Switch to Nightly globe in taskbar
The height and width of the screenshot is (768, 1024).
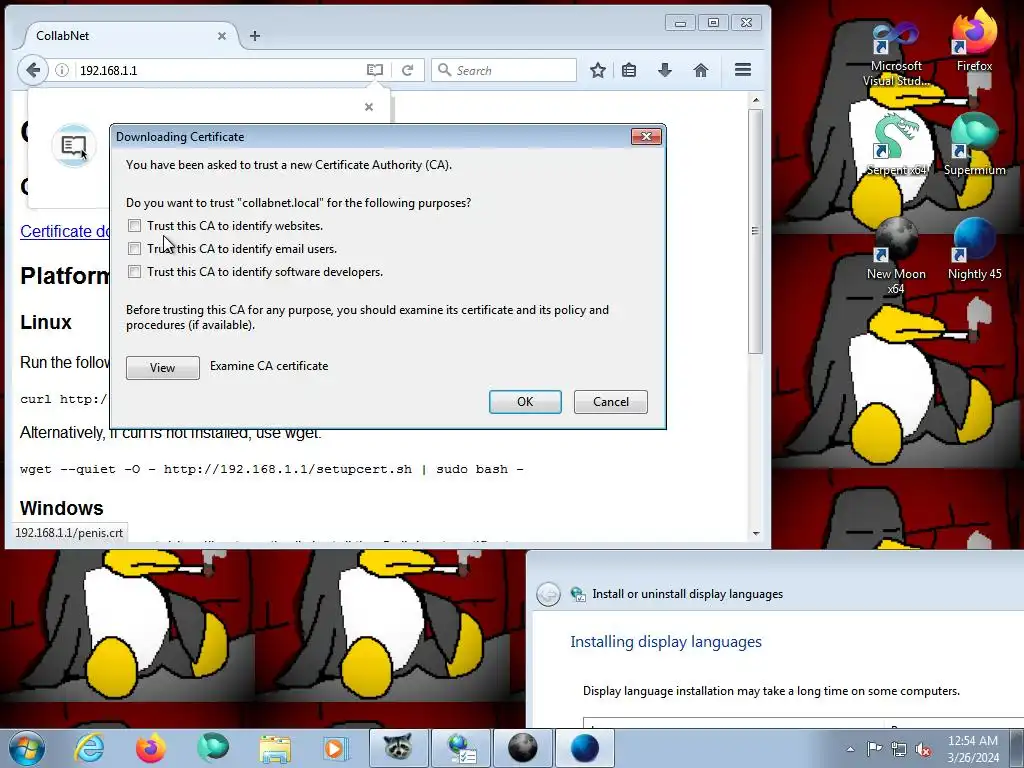(584, 748)
